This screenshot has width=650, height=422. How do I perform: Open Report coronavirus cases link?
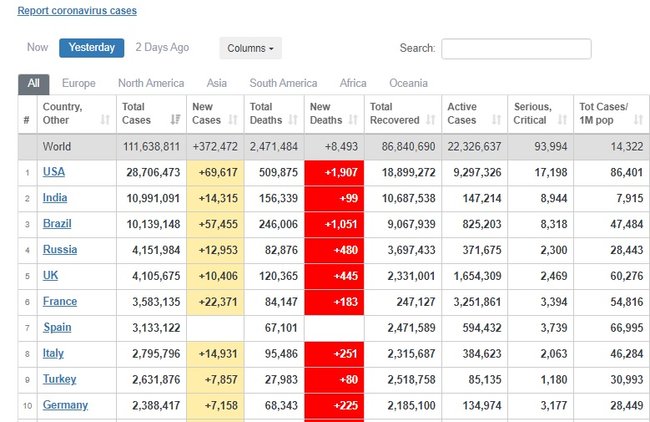77,11
